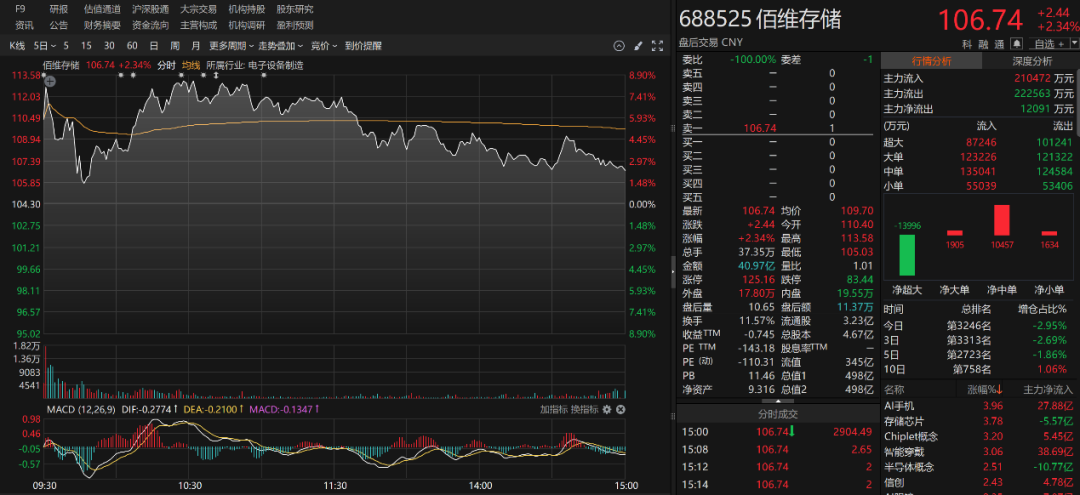
Task: Select the AI手机 concept row
Action: (x=979, y=406)
